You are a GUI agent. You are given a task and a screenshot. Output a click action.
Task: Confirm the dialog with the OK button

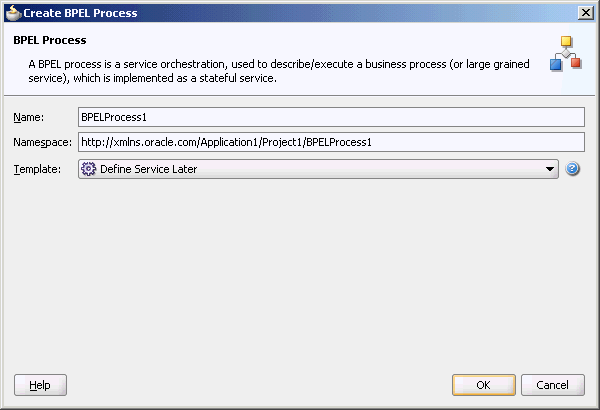click(484, 385)
